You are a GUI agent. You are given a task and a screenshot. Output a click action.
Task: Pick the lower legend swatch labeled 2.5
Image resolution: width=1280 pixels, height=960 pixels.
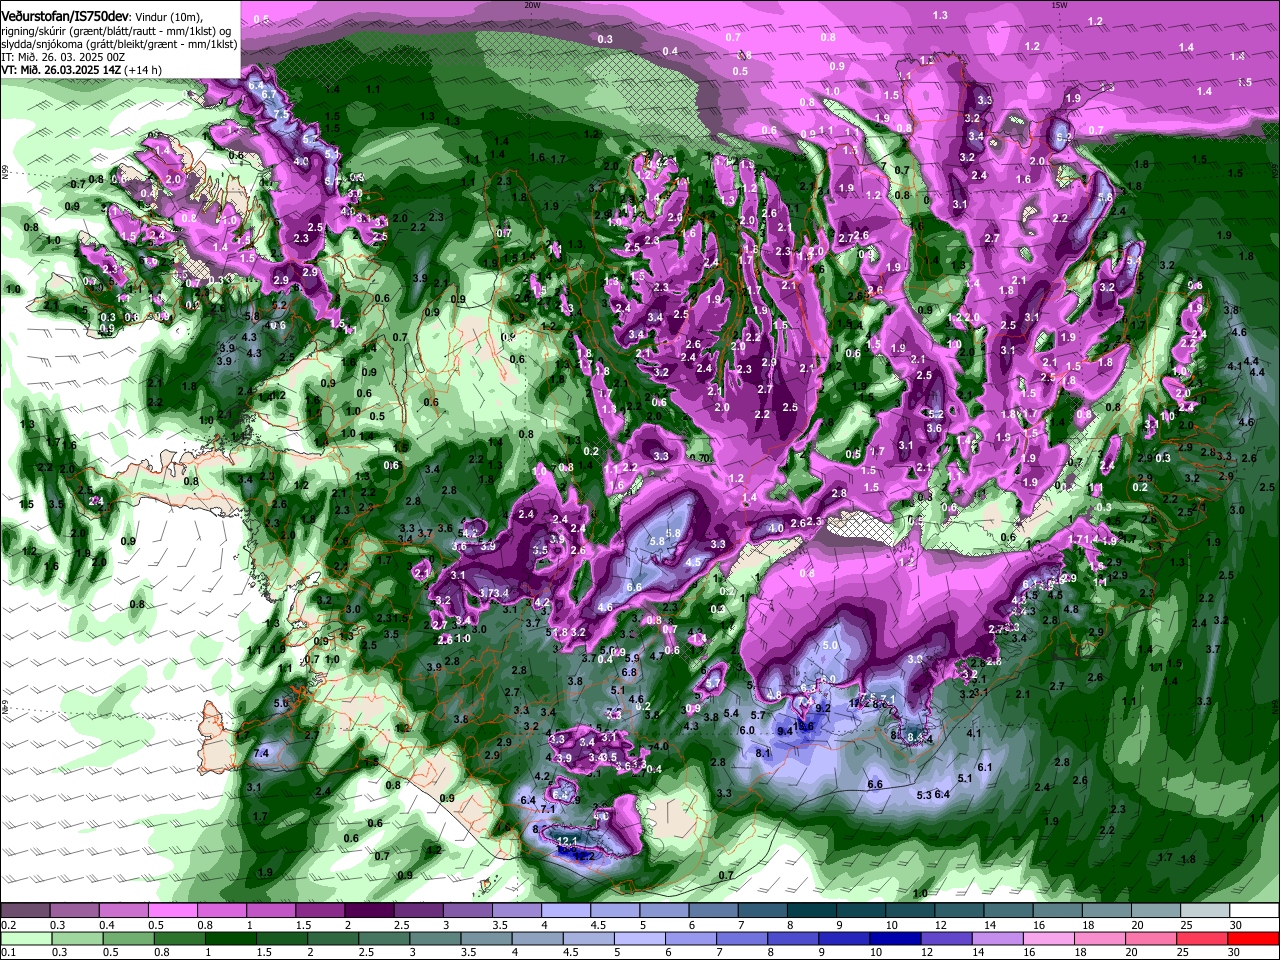coord(383,938)
